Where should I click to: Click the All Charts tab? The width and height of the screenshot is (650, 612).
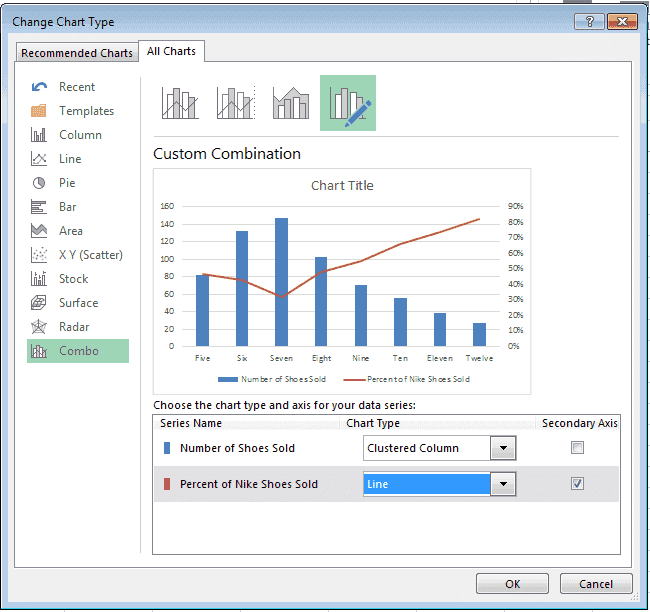pos(171,51)
